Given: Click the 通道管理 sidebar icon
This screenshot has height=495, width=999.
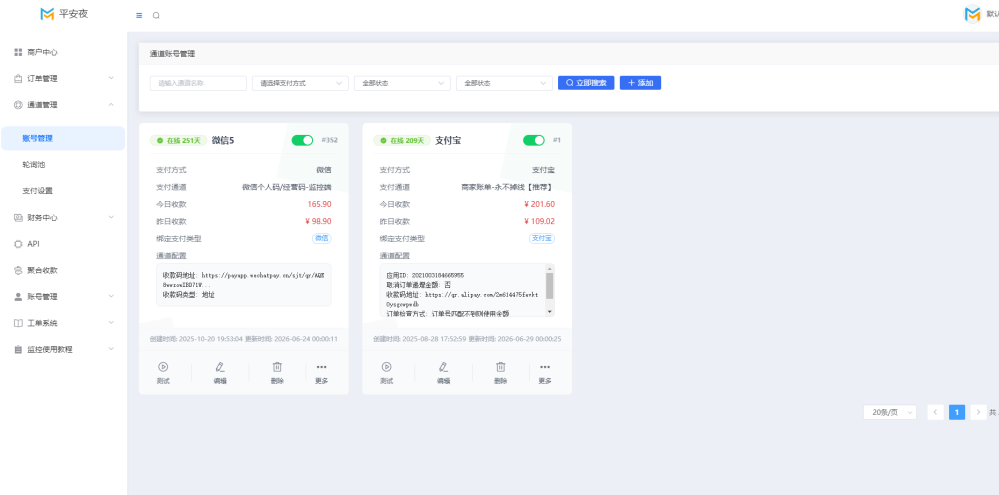Looking at the screenshot, I should (18, 105).
